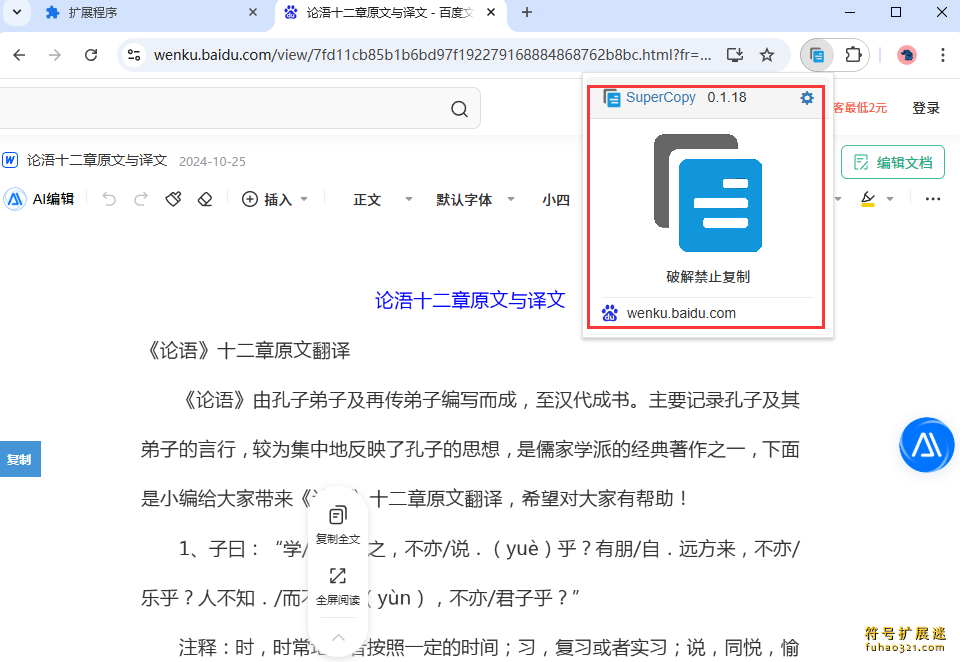Bookmark this page with the star icon
This screenshot has height=662, width=960.
click(767, 55)
